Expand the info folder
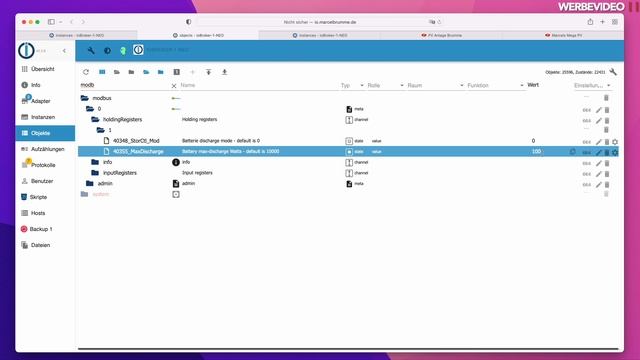 click(x=95, y=162)
